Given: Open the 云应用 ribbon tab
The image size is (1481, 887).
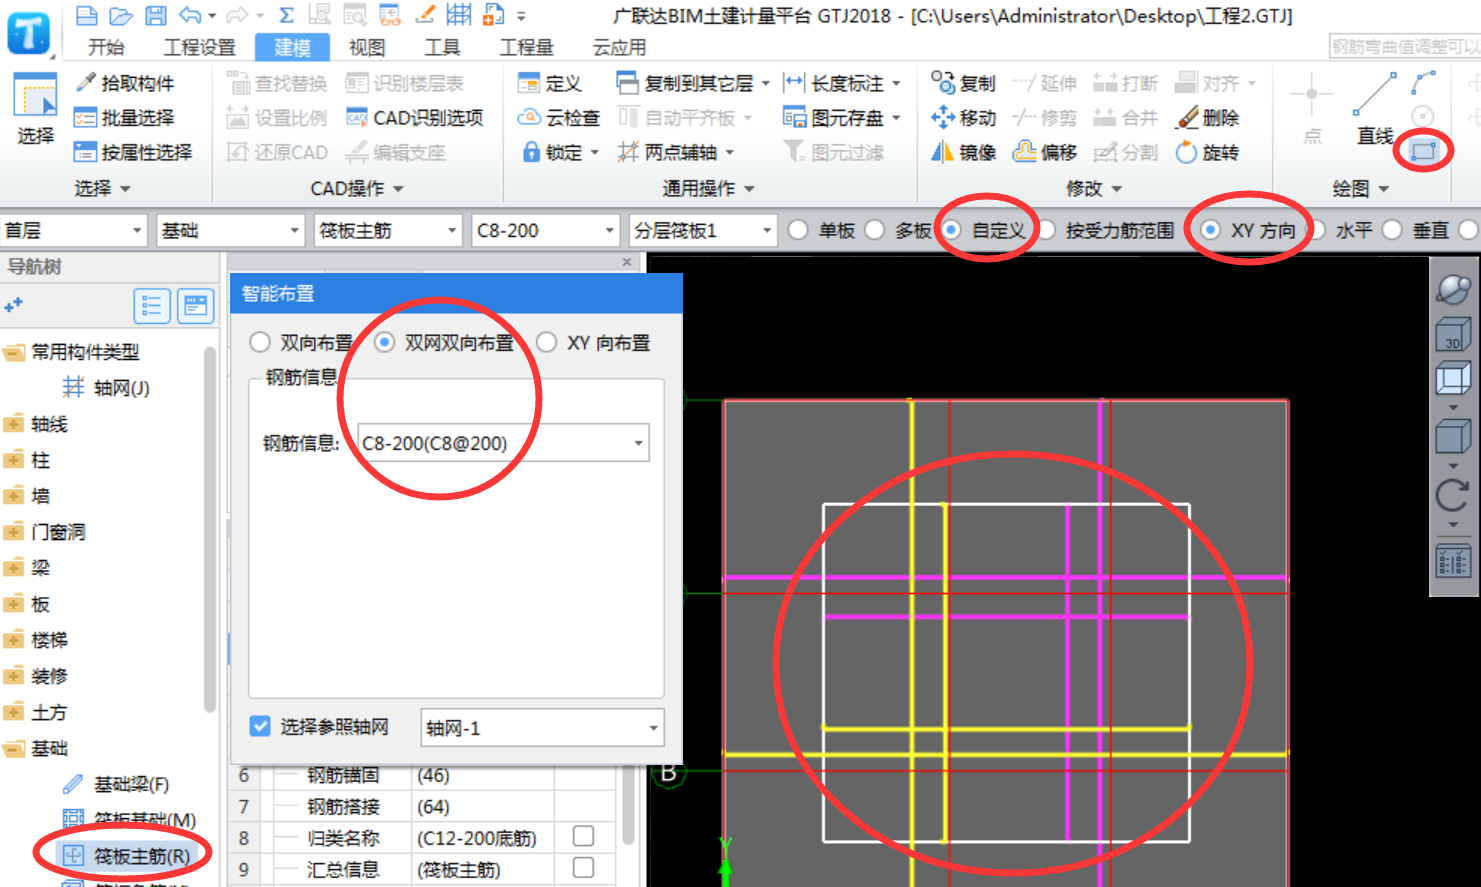Looking at the screenshot, I should click(619, 47).
